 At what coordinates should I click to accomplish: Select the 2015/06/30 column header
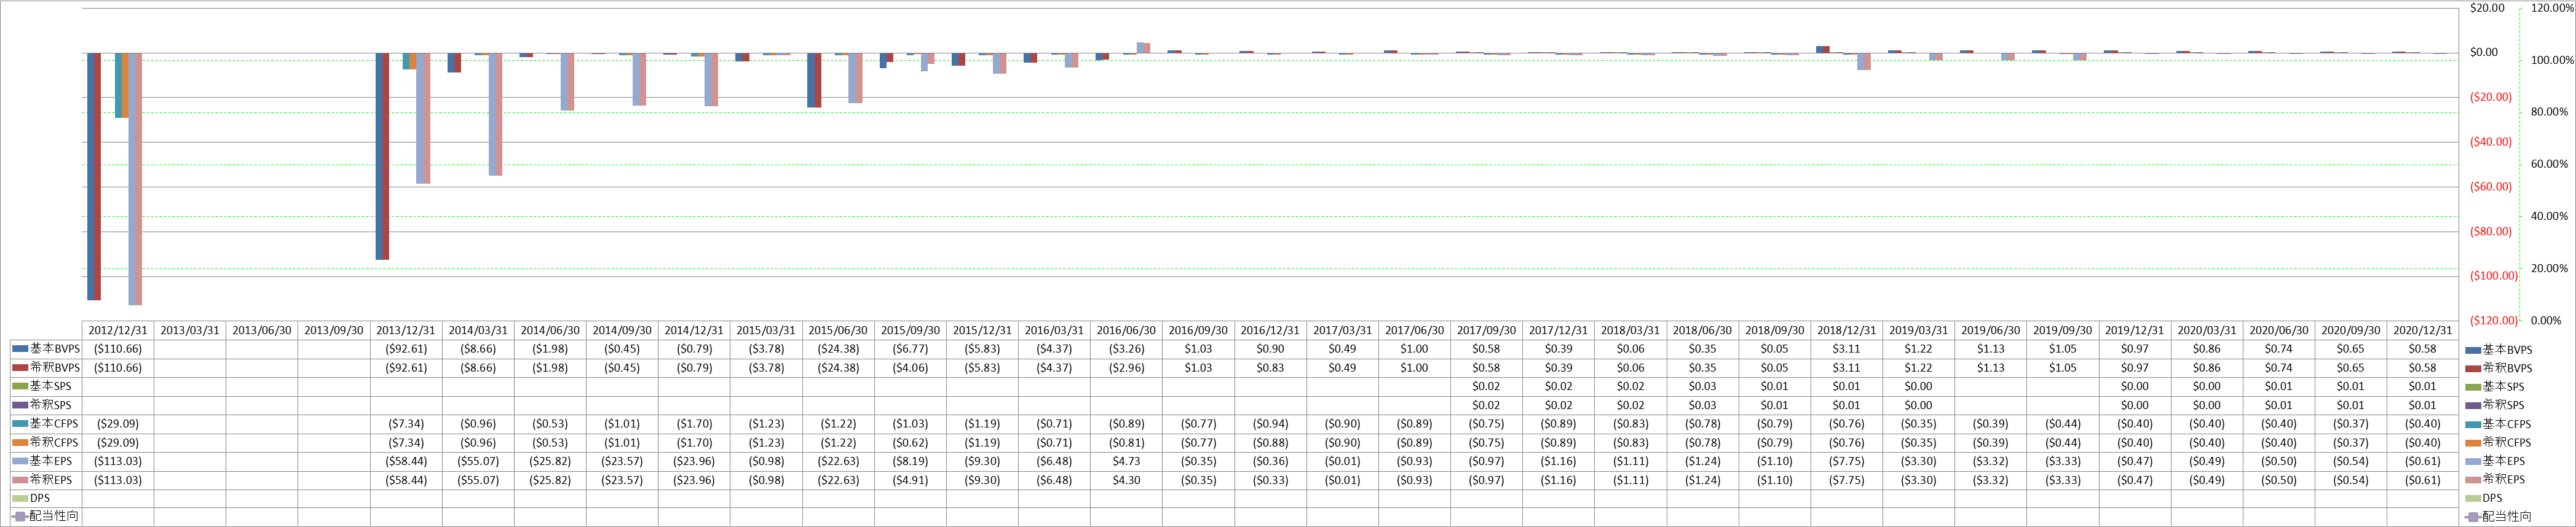(x=838, y=330)
